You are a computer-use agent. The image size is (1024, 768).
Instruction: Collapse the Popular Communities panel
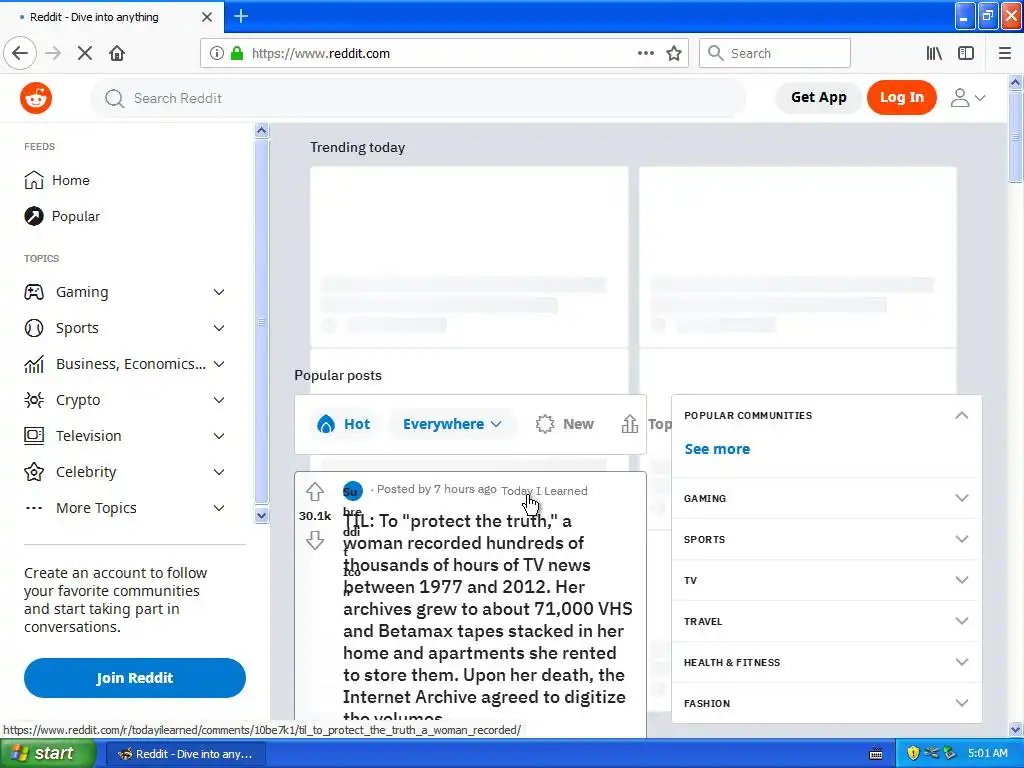[x=961, y=415]
